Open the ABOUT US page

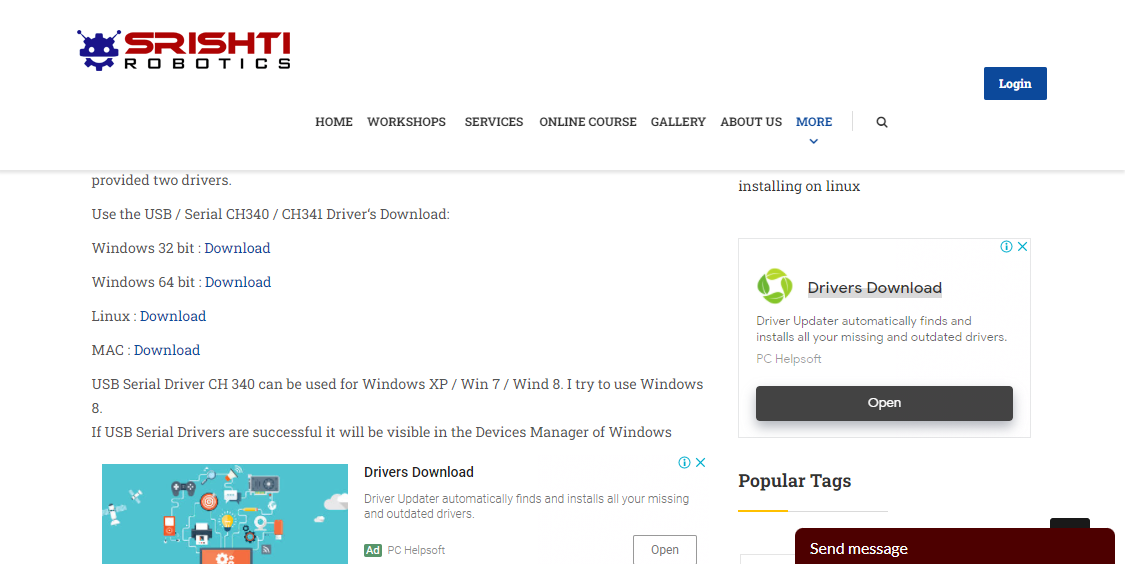[751, 122]
